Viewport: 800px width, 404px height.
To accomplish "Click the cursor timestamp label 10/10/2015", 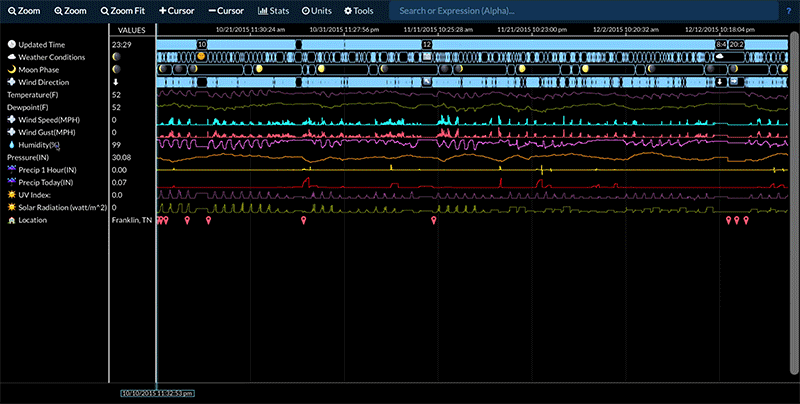I will [157, 393].
